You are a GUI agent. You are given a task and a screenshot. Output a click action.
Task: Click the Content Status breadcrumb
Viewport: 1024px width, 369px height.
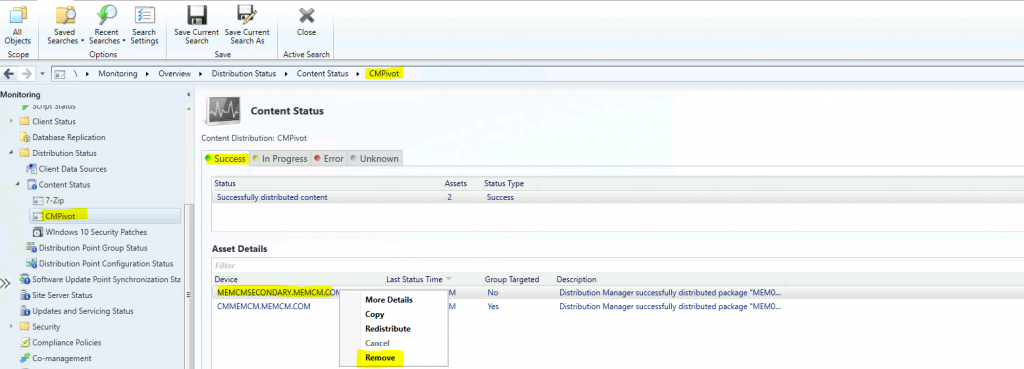point(323,74)
